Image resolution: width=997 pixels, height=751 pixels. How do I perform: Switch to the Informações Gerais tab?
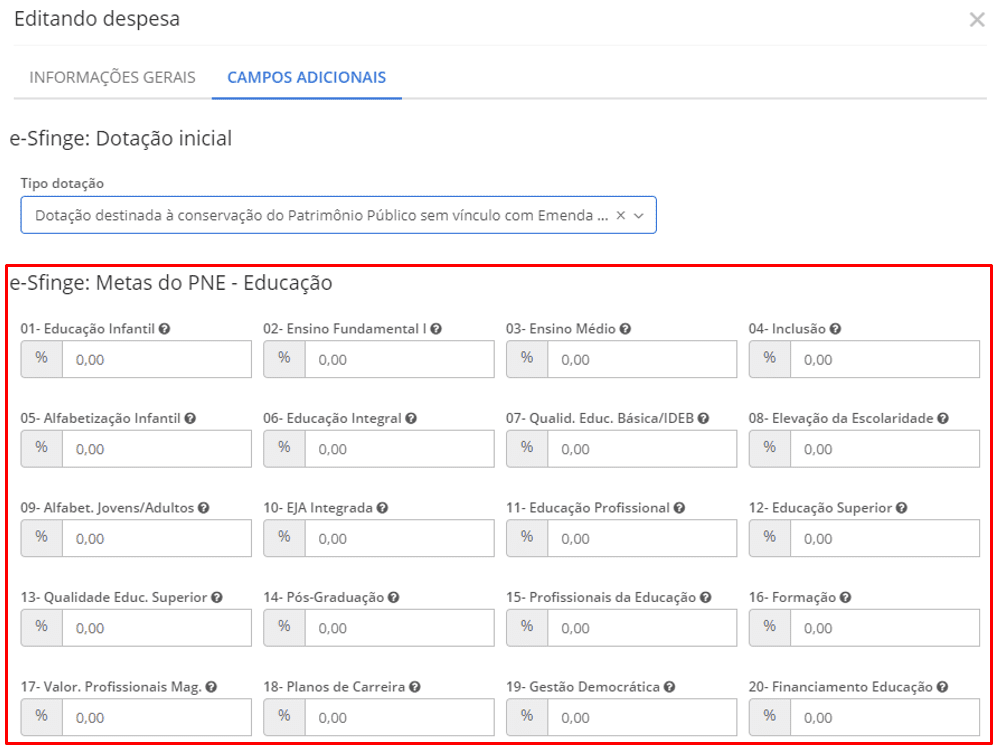[x=112, y=78]
